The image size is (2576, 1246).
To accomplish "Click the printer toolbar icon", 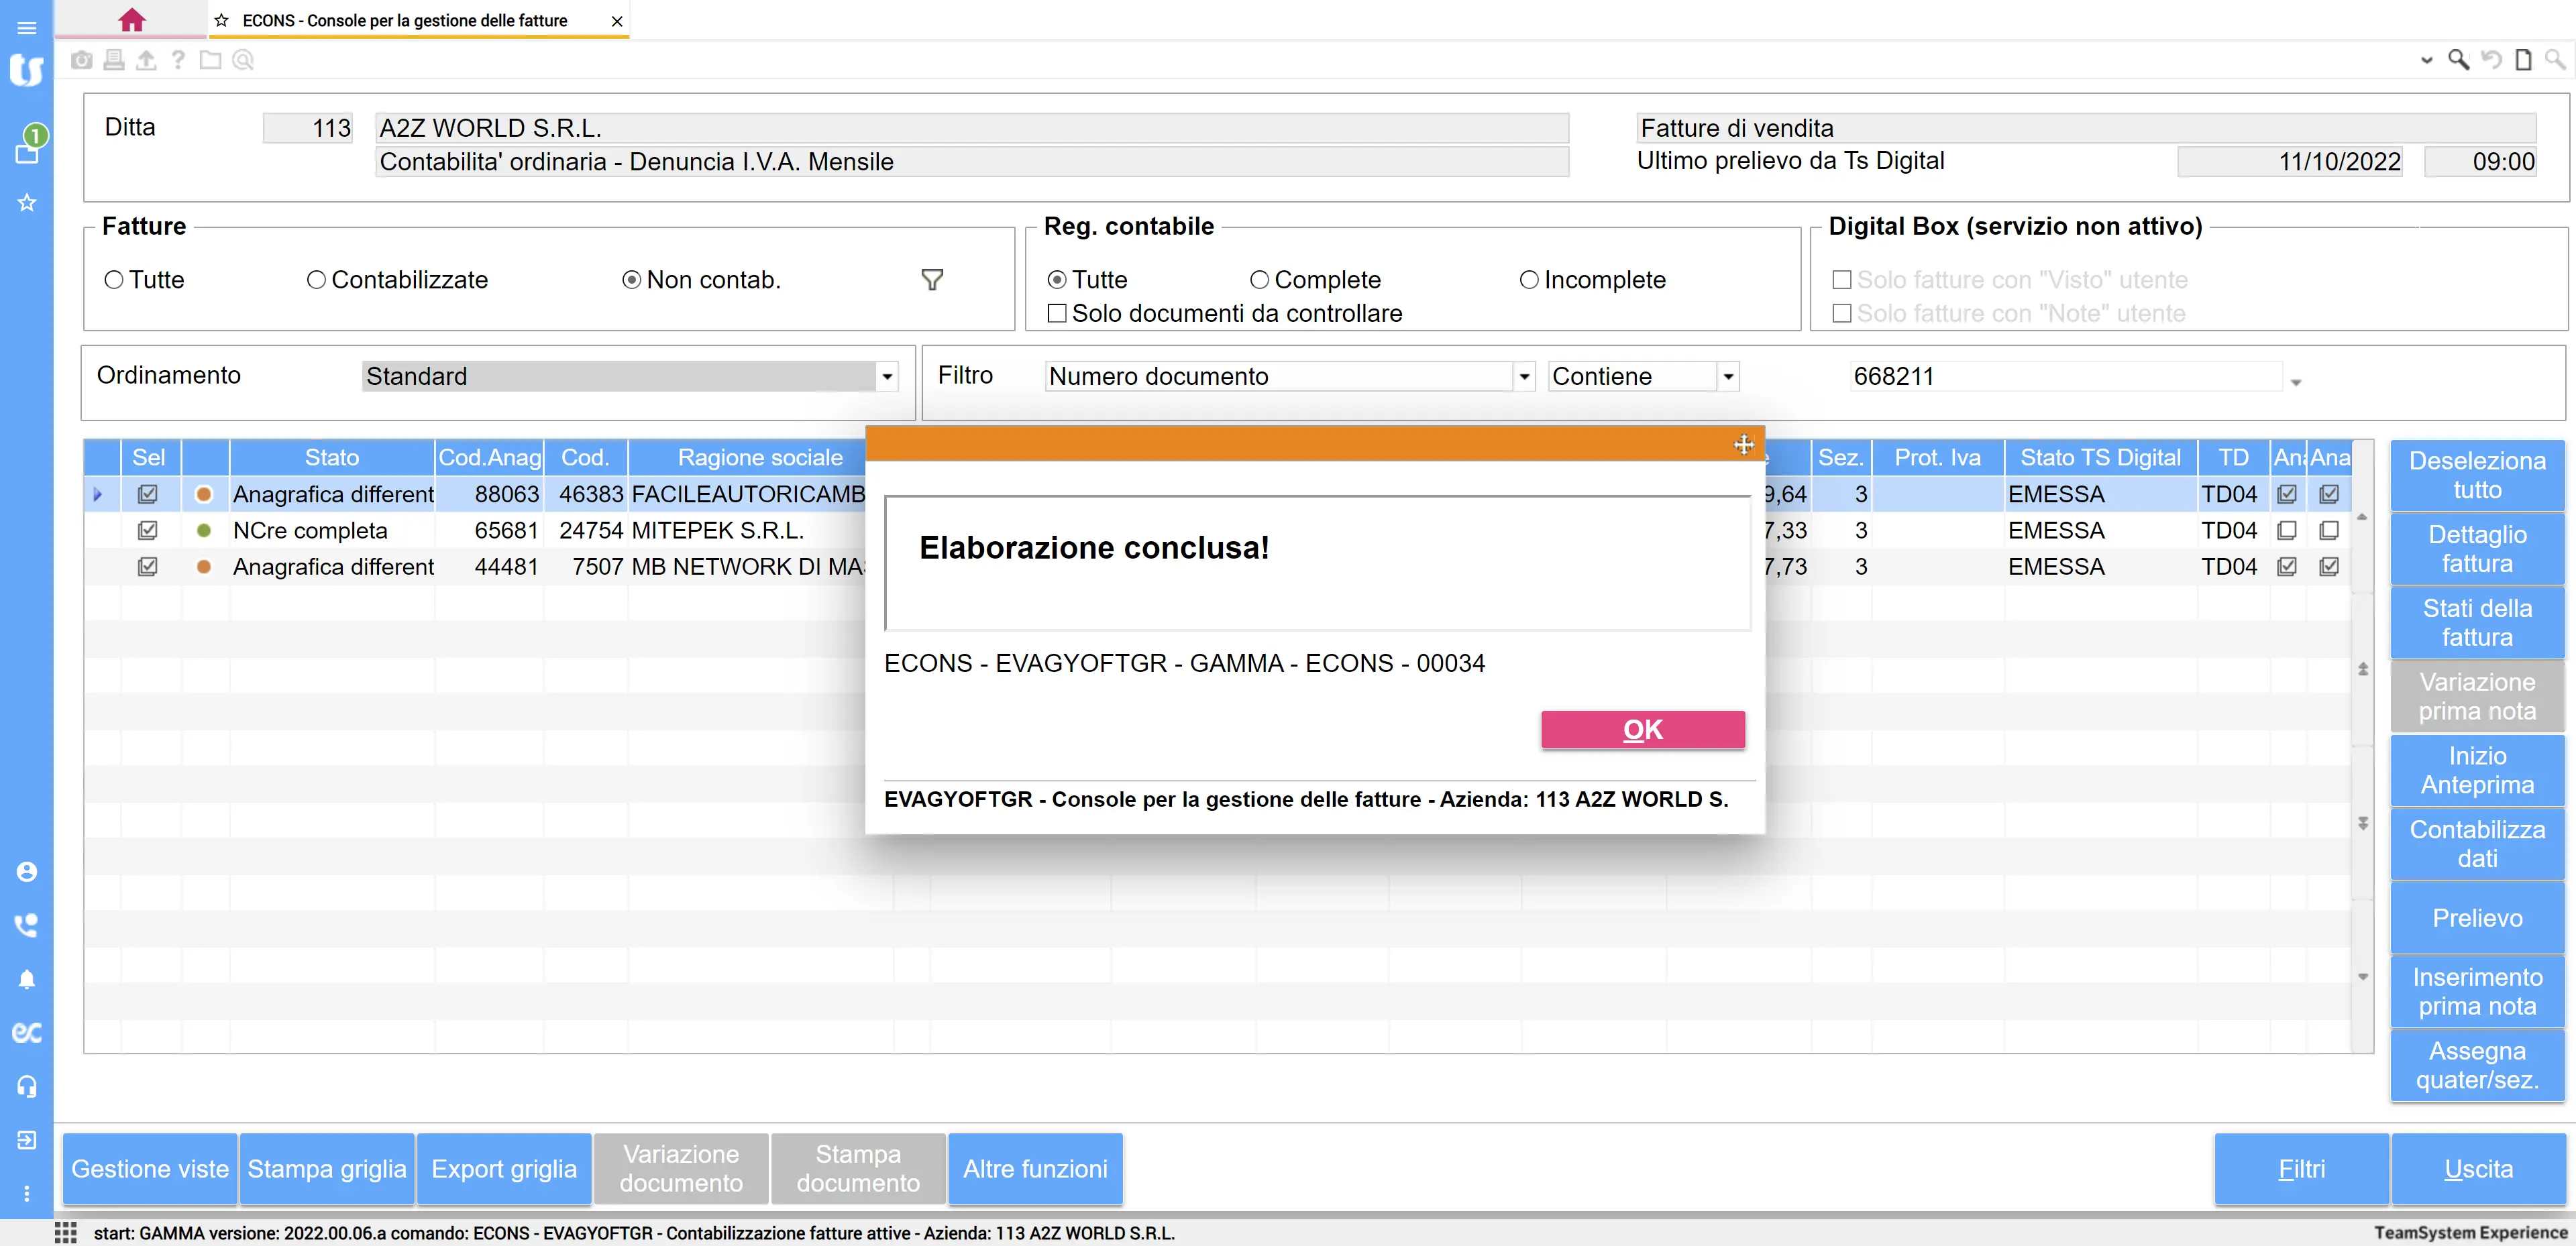I will click(x=114, y=60).
